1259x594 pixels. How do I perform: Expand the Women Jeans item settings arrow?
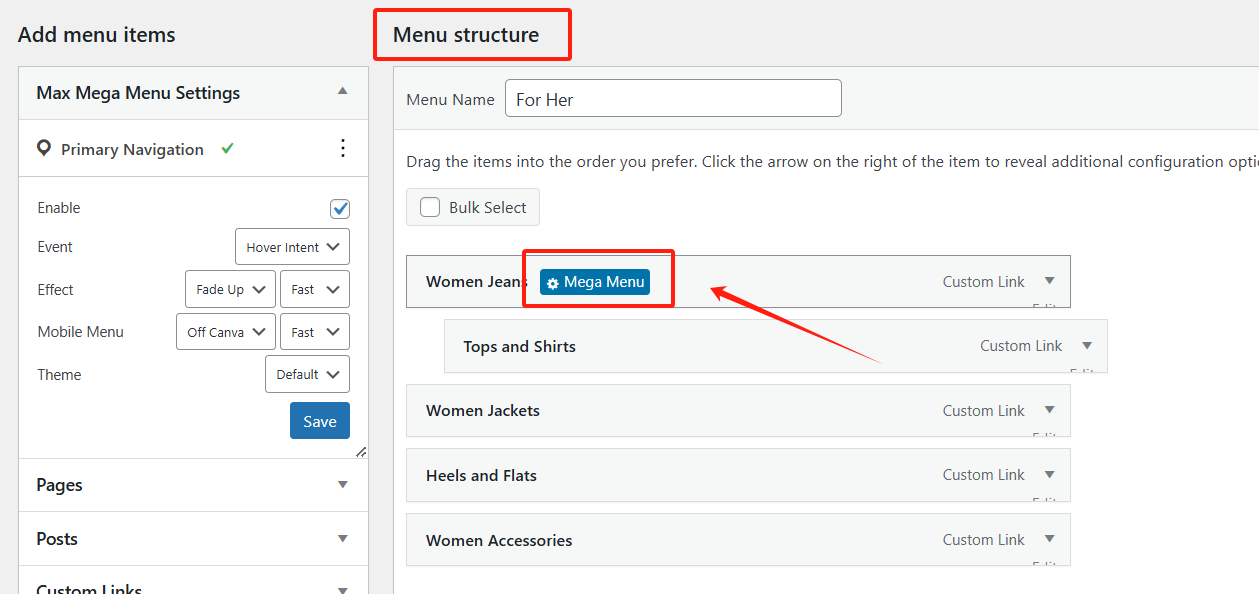coord(1049,281)
